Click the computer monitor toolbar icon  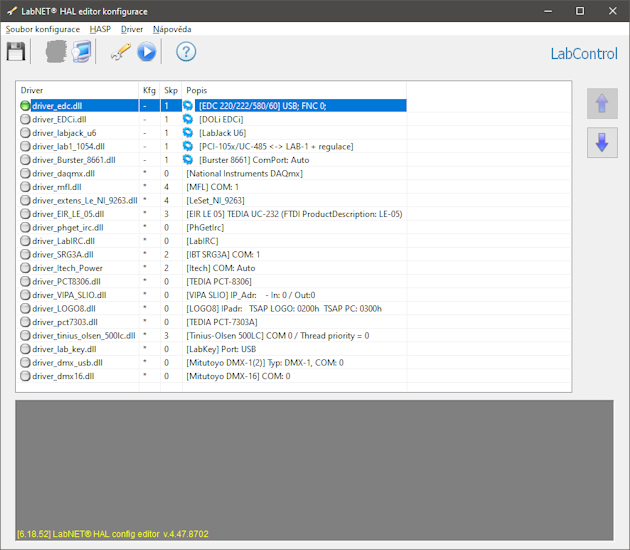pyautogui.click(x=82, y=52)
